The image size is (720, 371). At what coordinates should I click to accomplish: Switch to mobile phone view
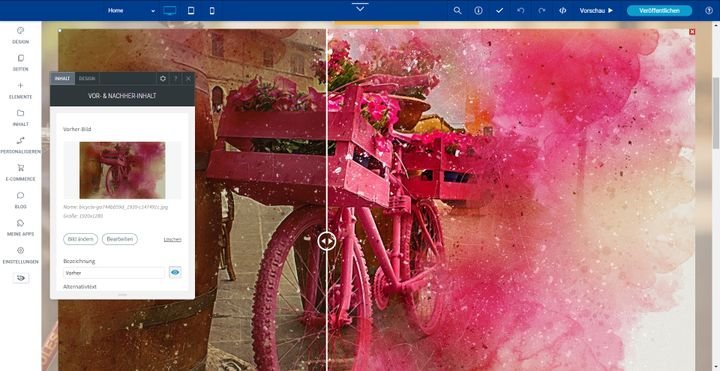(x=212, y=11)
